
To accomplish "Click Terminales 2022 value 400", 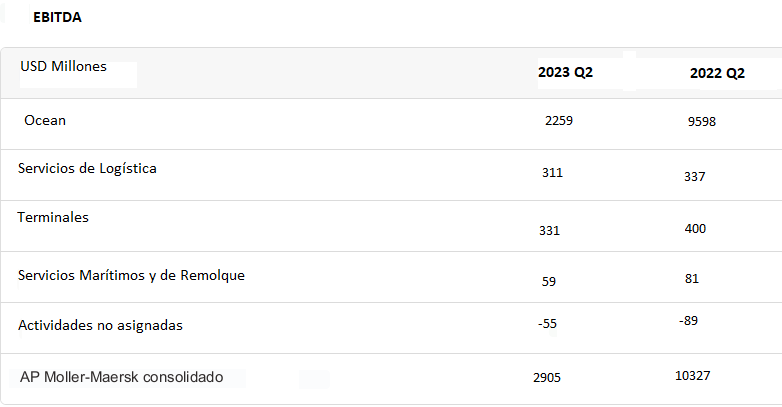I will [x=695, y=228].
